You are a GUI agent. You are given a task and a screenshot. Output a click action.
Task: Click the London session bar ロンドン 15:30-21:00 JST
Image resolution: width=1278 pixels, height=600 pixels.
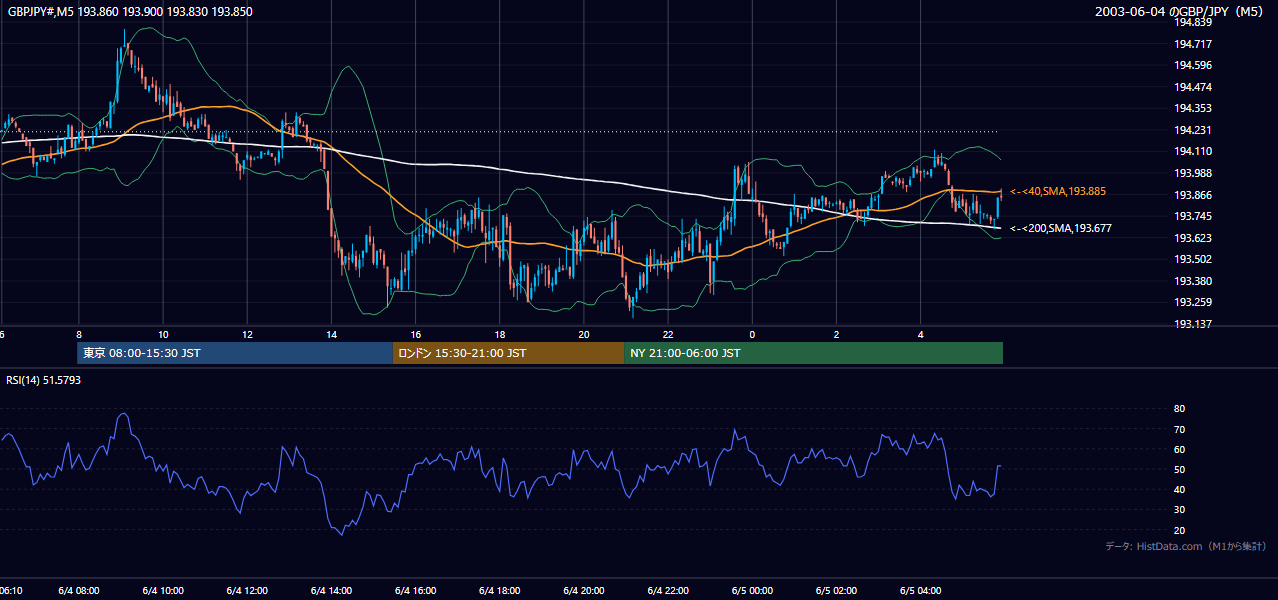[x=508, y=353]
